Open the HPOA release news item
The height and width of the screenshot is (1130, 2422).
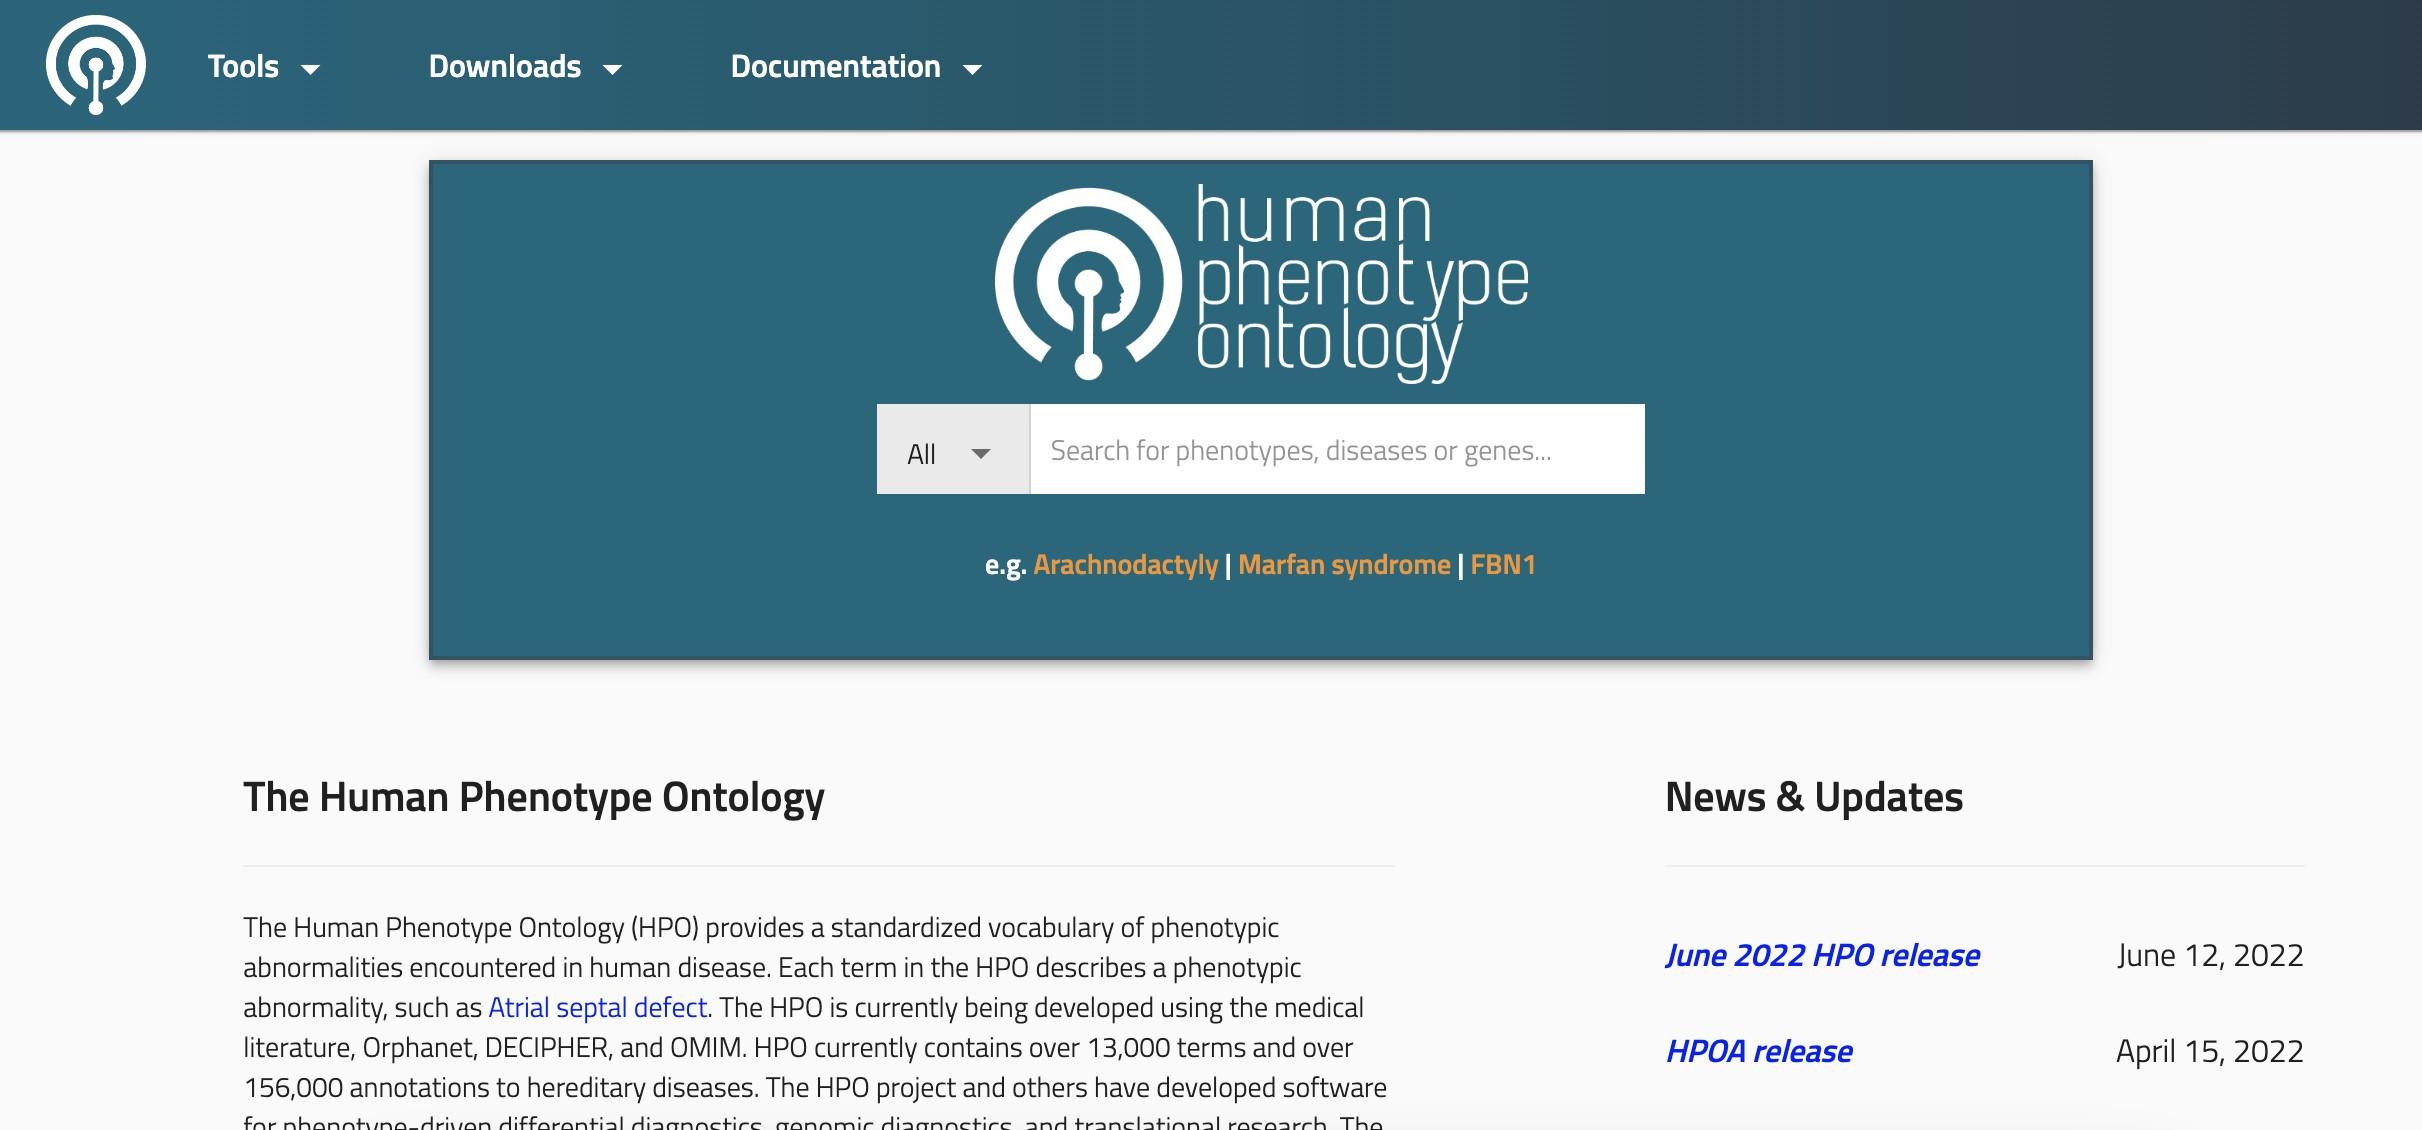(1759, 1052)
